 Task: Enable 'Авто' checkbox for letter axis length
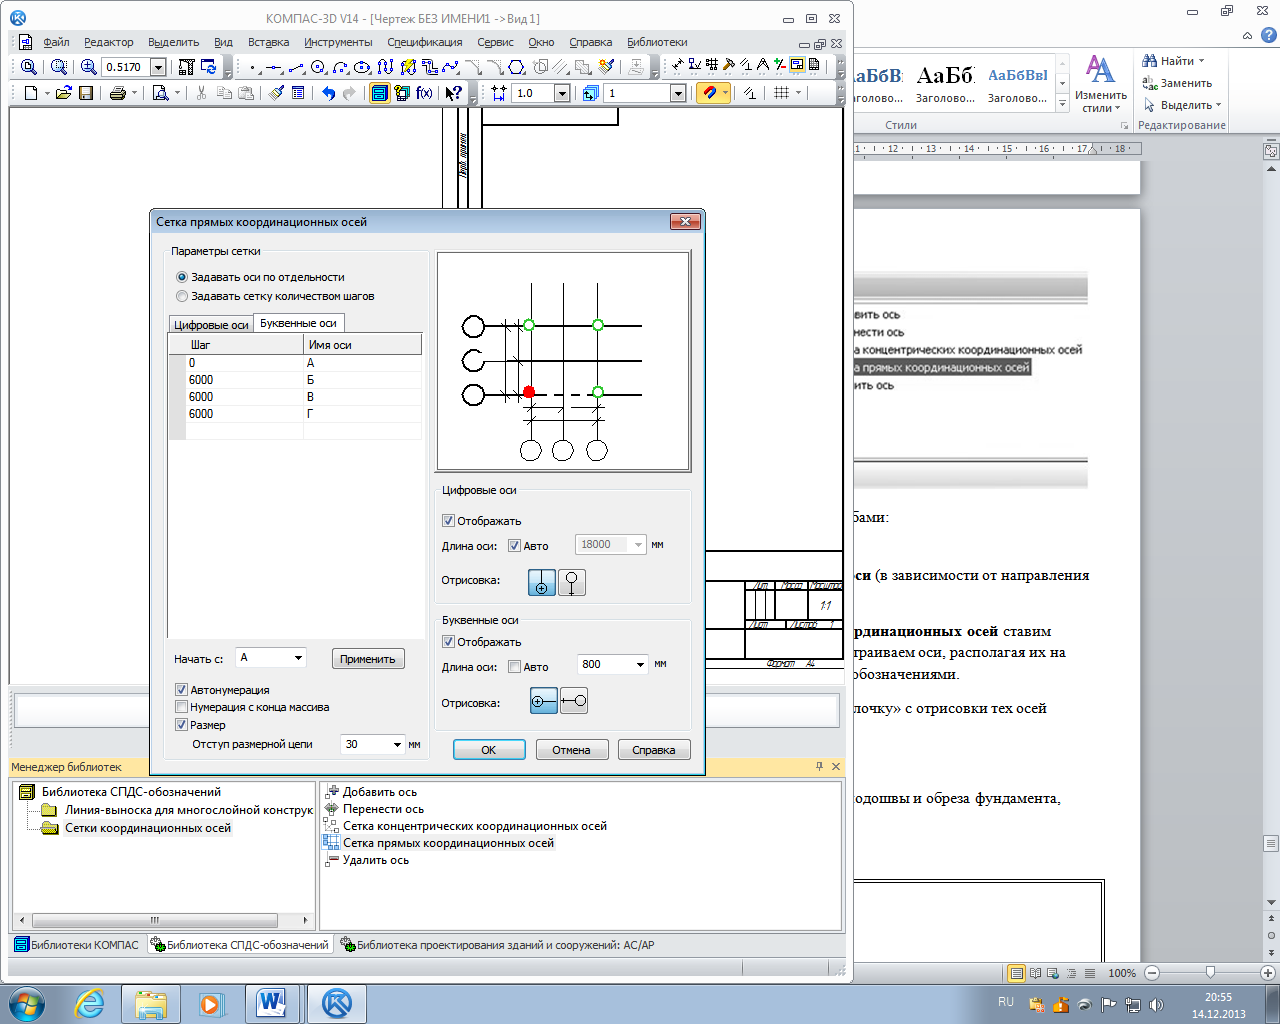514,667
